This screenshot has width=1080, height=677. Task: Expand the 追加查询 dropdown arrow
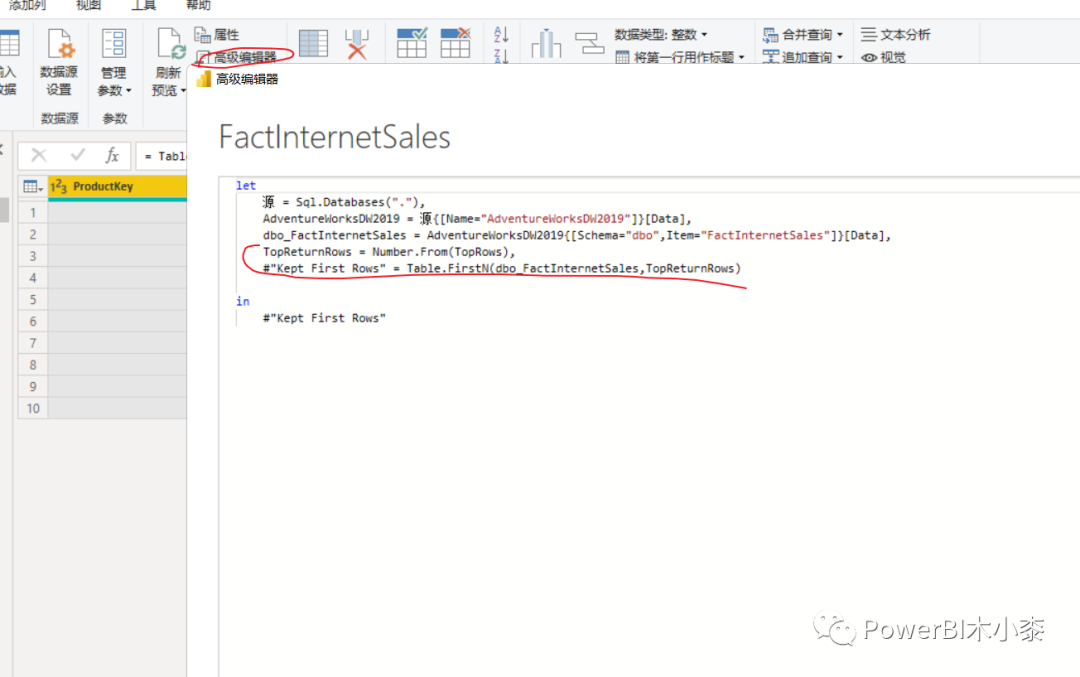[840, 57]
